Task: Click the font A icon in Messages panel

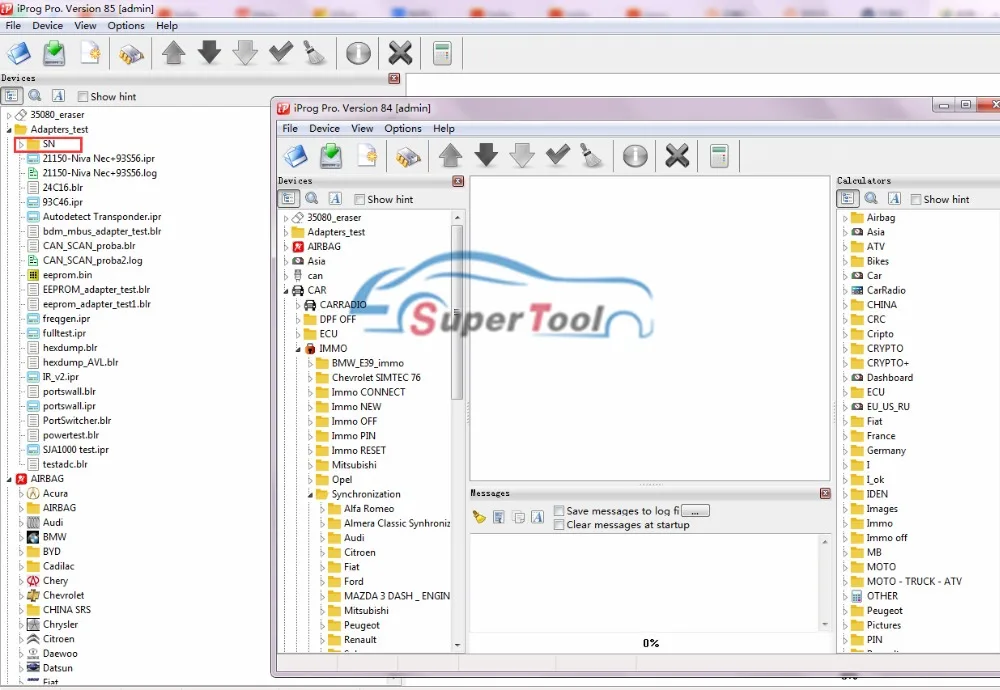Action: (x=538, y=517)
